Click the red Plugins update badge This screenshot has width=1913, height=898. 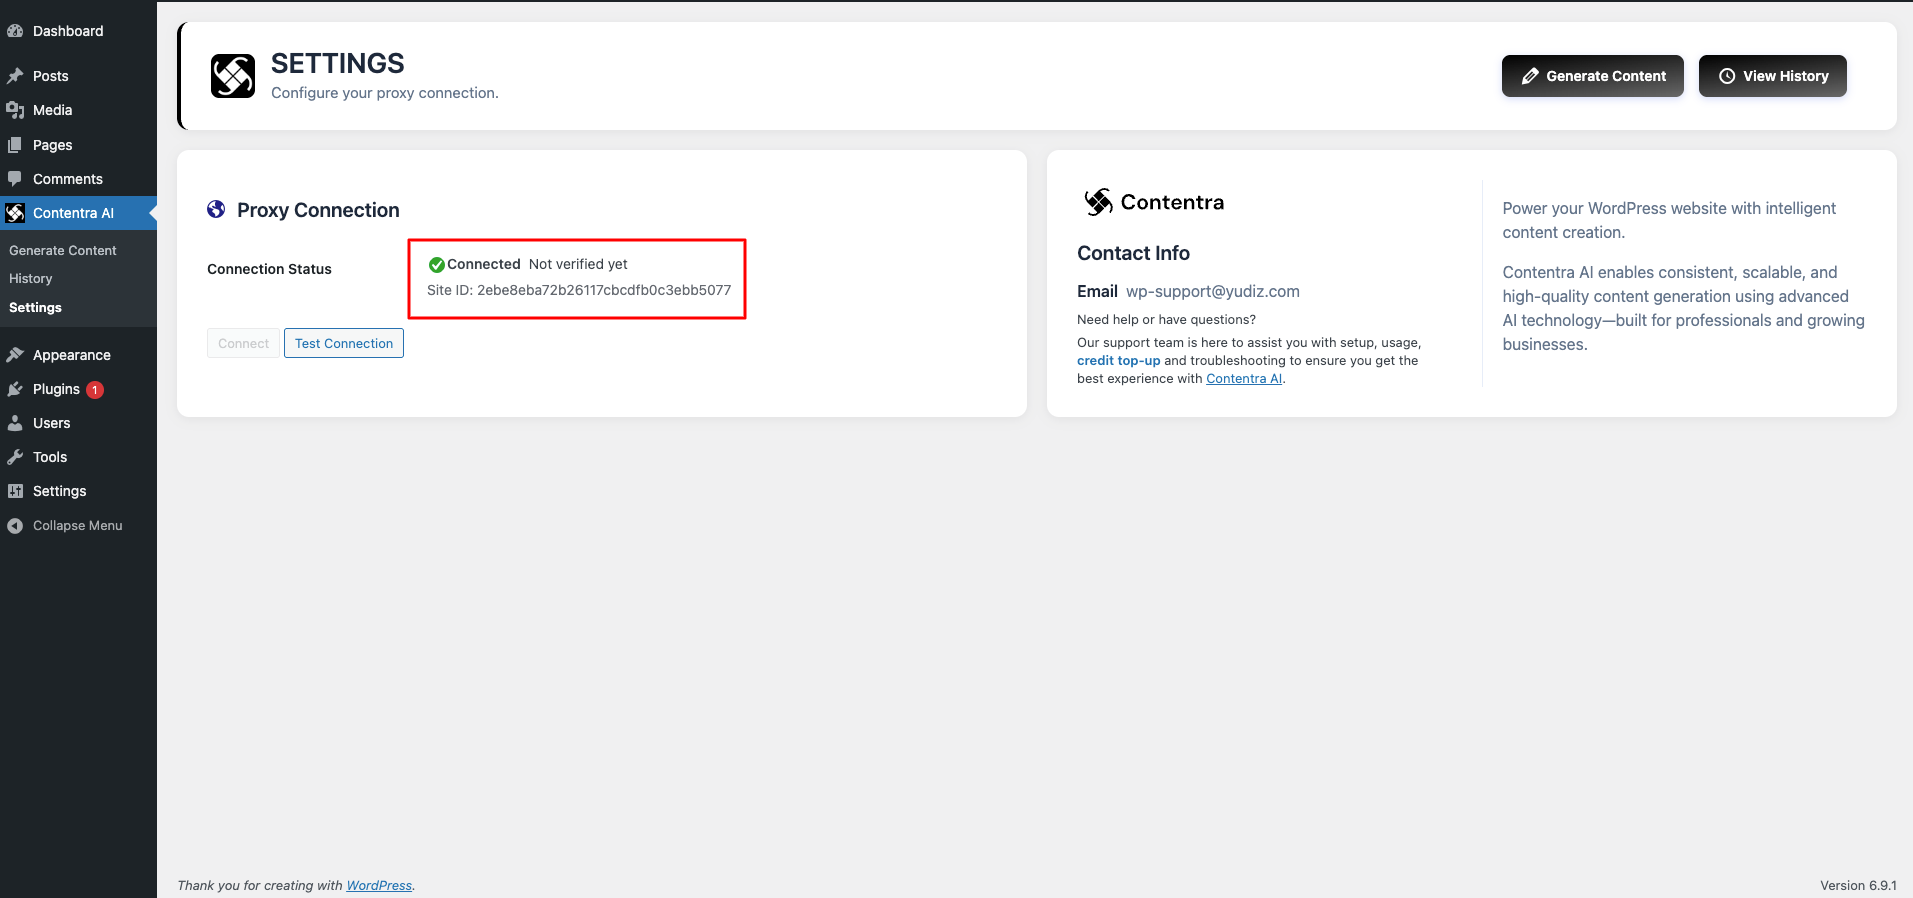(x=95, y=390)
